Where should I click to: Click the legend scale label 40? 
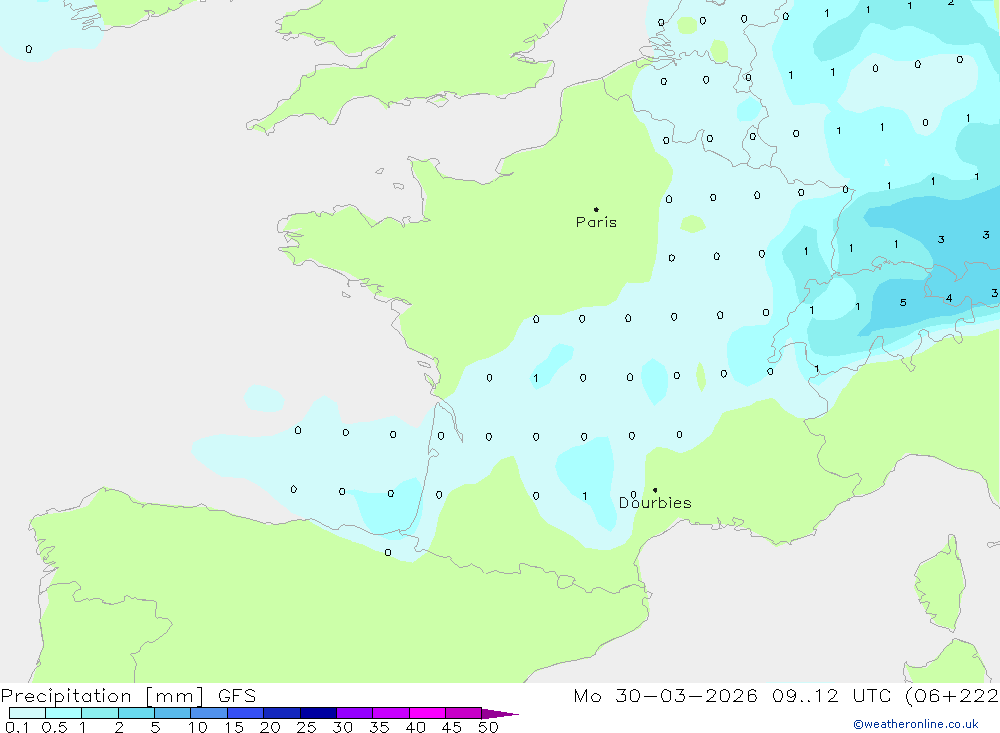click(x=415, y=727)
